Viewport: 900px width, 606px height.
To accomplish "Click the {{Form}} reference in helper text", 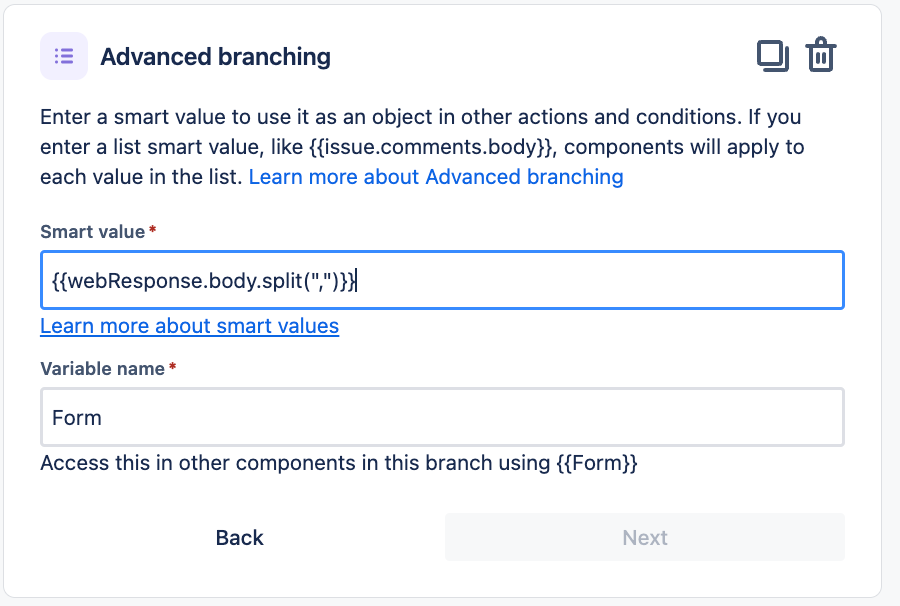I will click(x=596, y=463).
